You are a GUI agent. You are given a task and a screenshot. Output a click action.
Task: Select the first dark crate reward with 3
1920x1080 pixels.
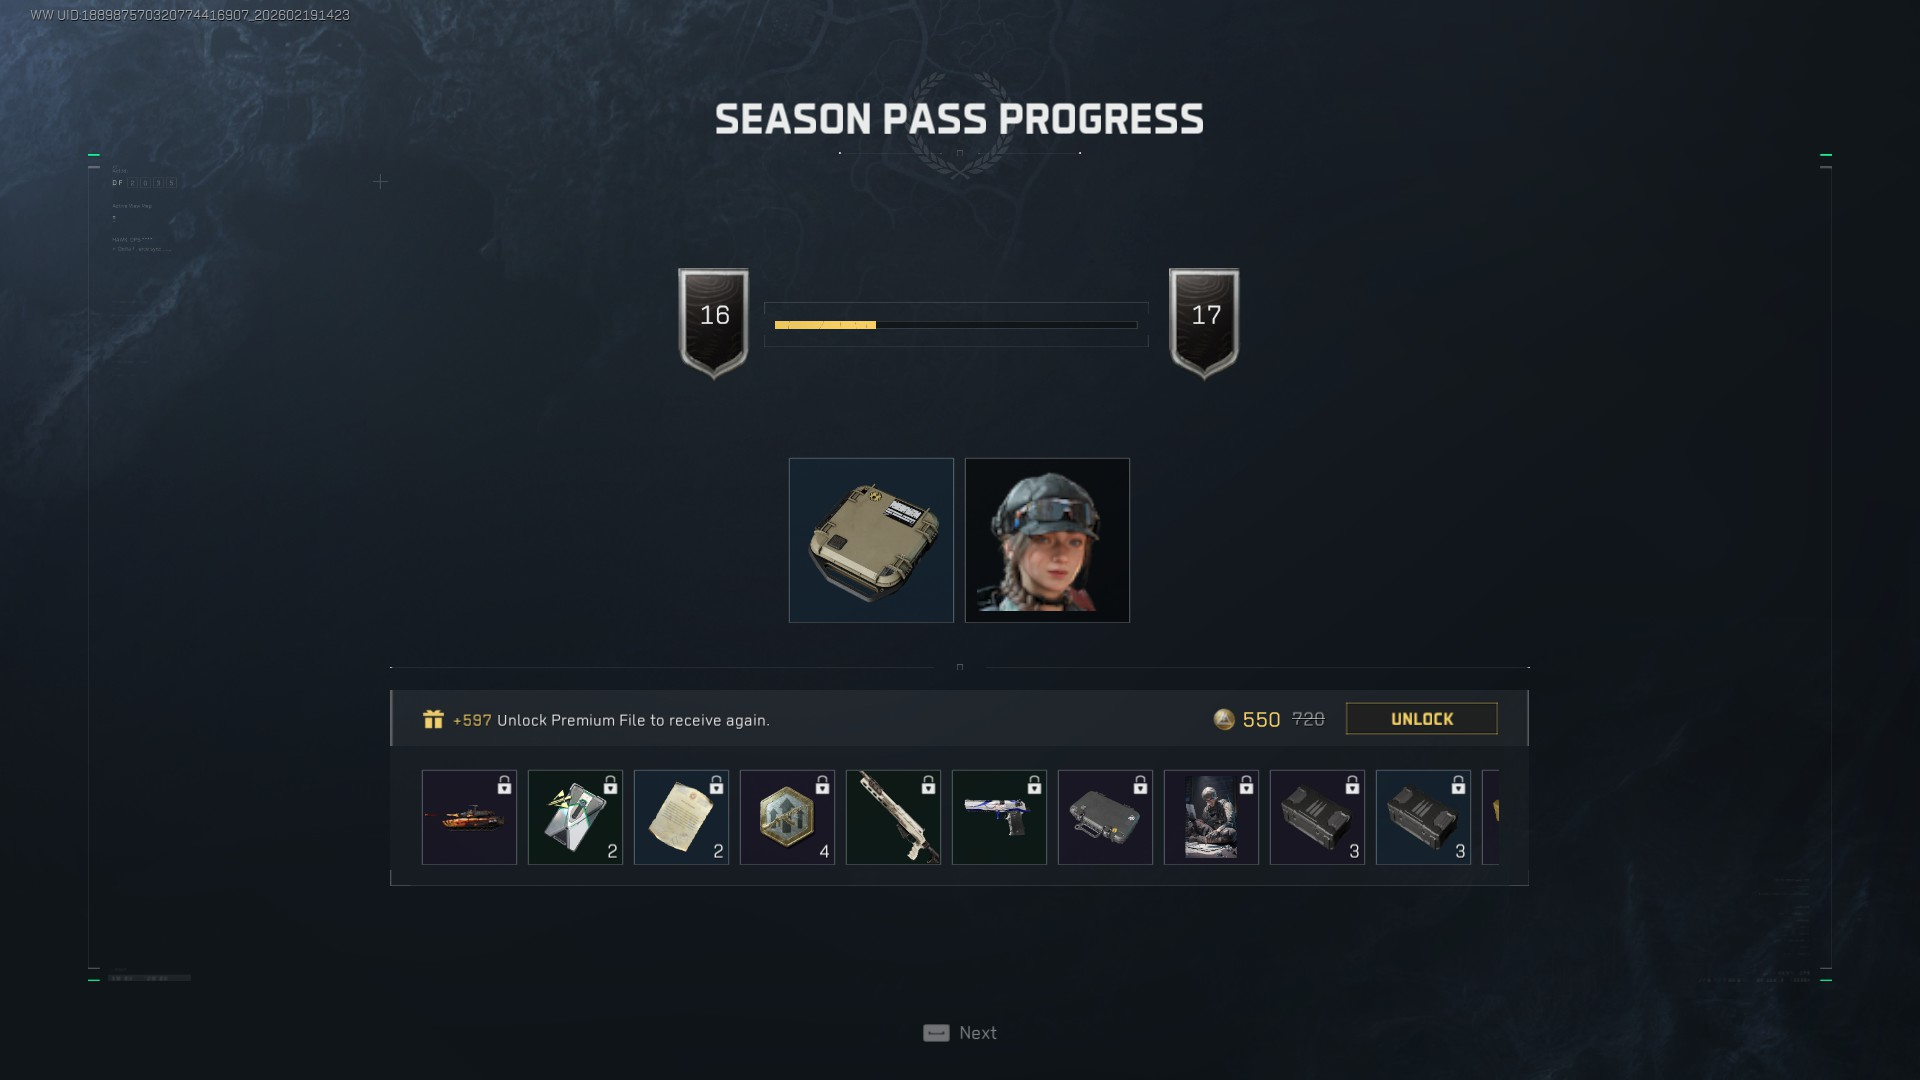click(x=1317, y=817)
